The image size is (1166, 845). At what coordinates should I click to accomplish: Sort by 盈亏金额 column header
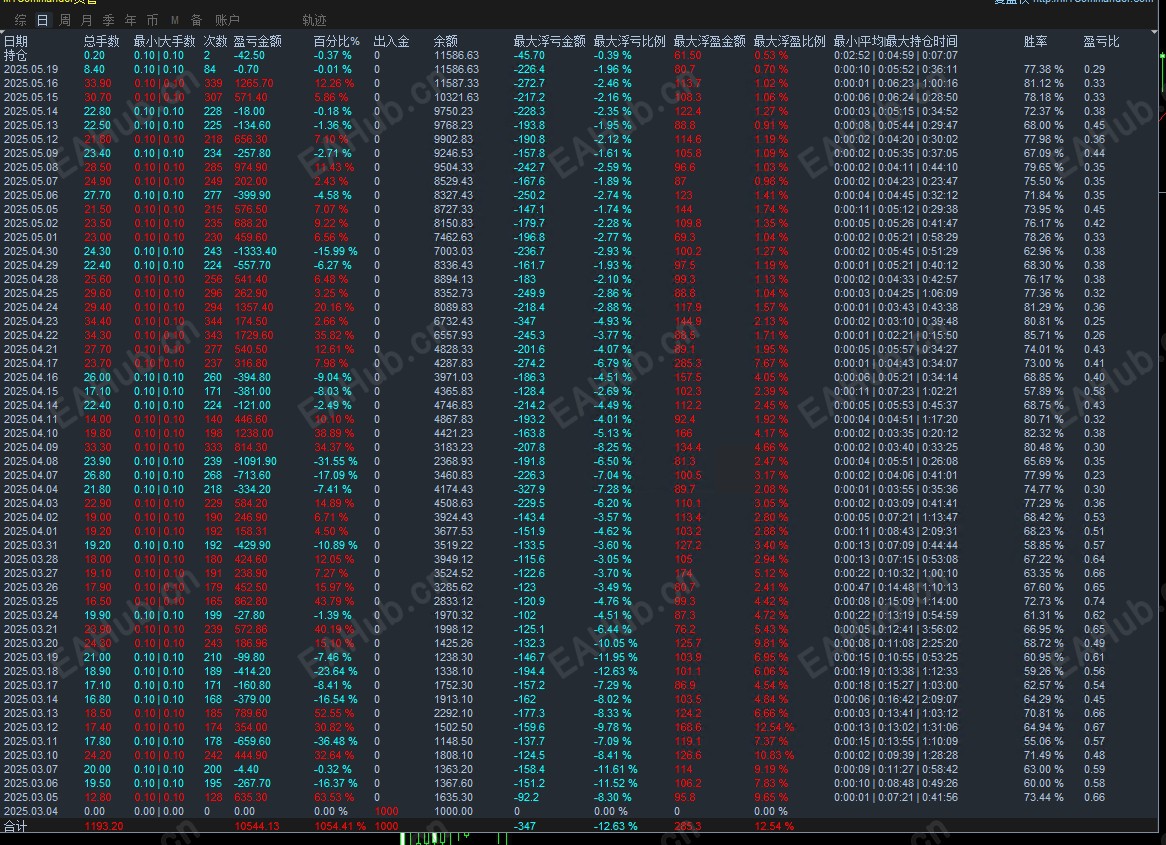[x=257, y=41]
